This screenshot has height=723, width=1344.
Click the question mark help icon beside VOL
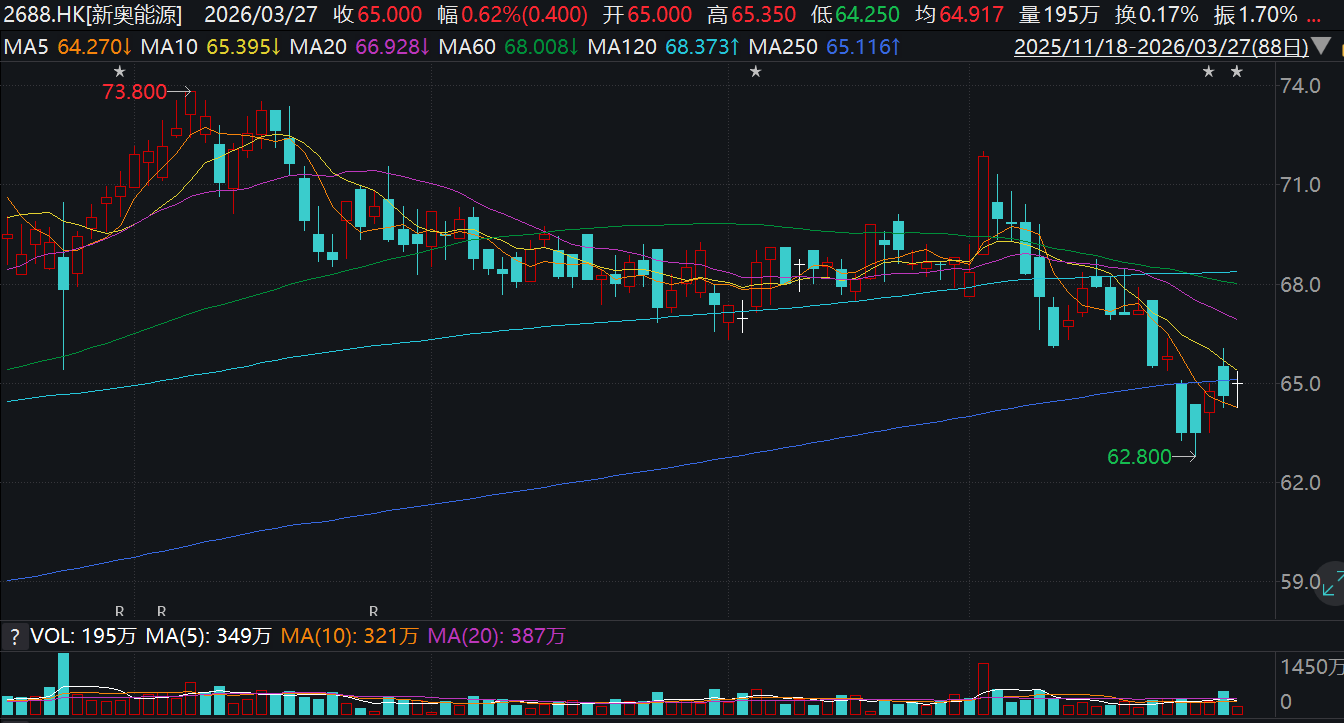pyautogui.click(x=14, y=637)
